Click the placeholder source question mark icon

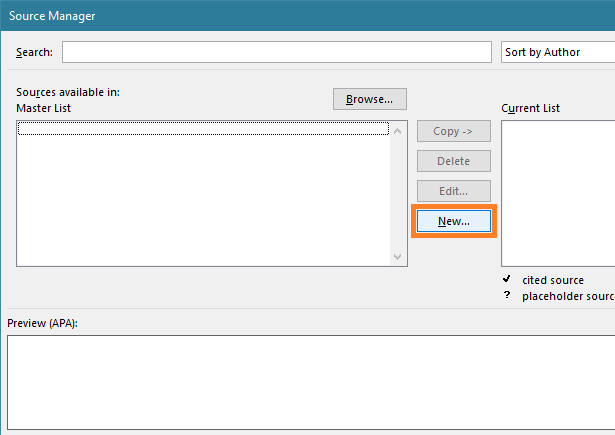click(x=507, y=295)
